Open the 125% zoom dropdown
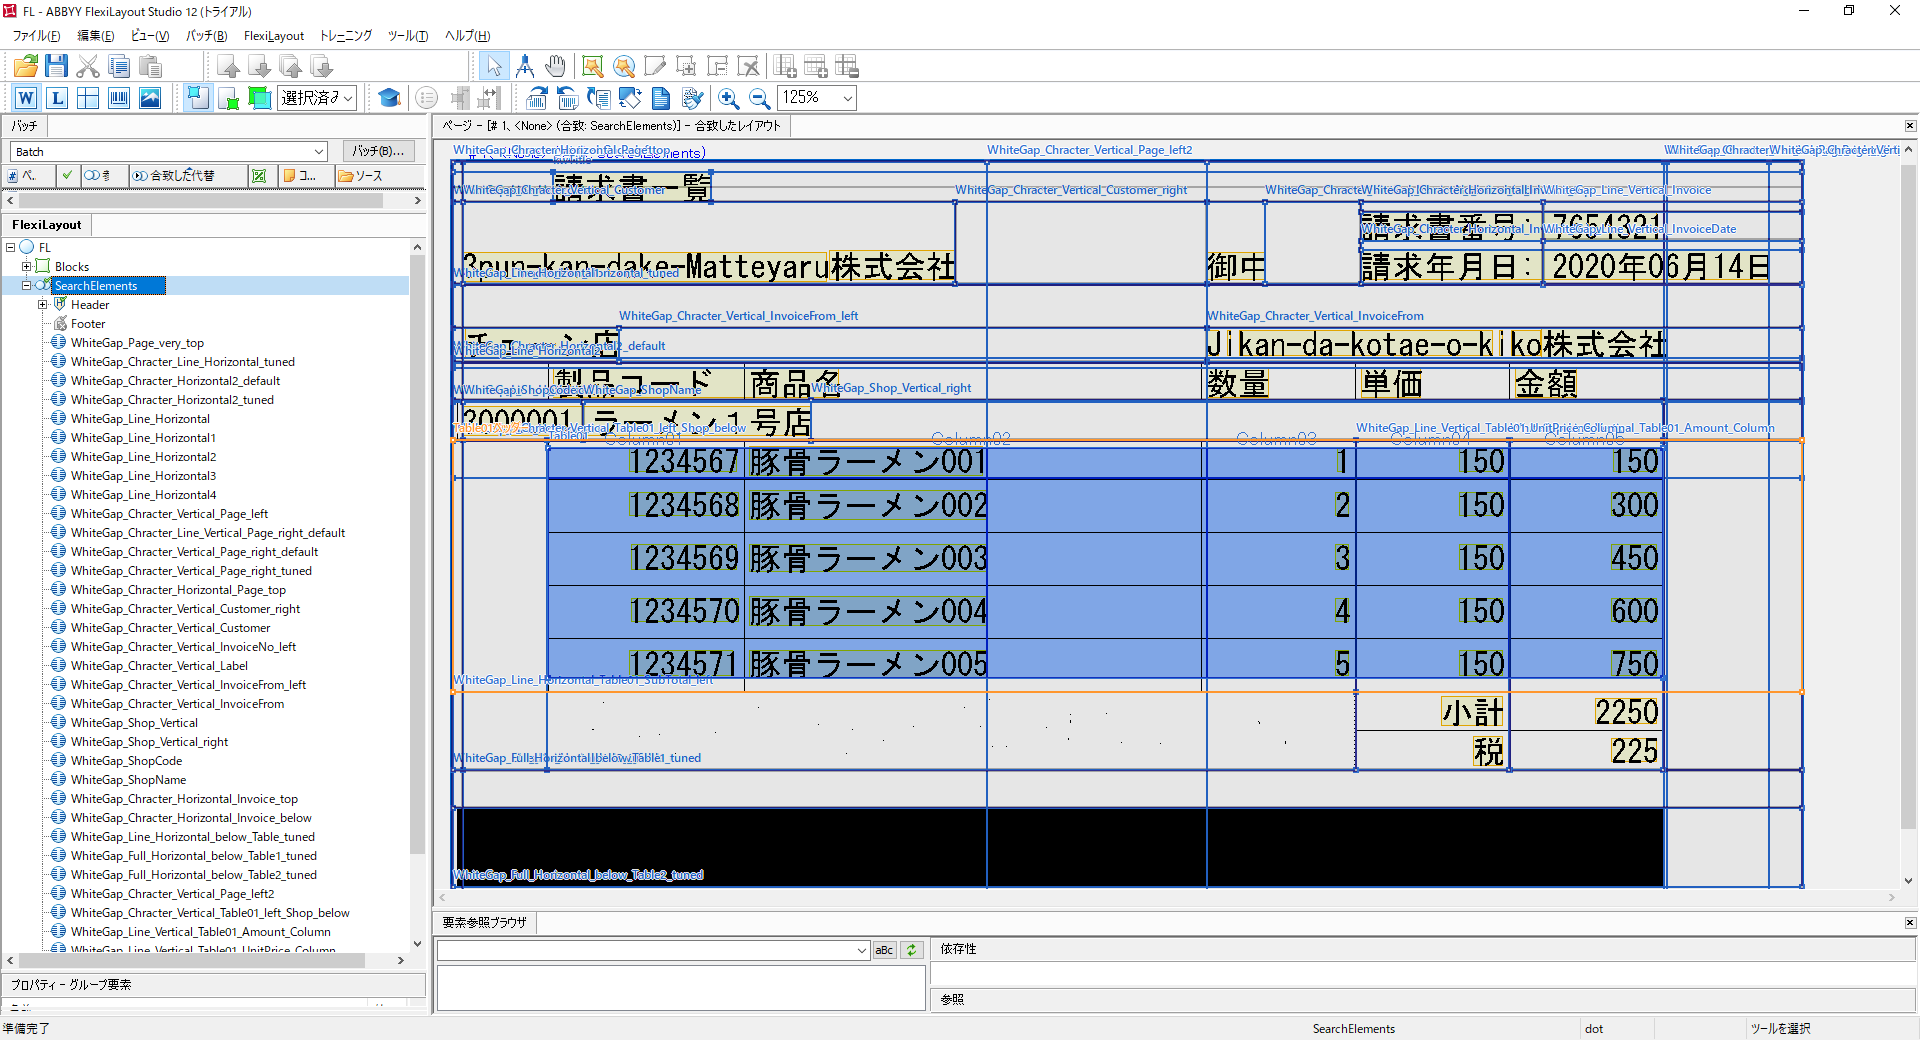 click(x=847, y=97)
